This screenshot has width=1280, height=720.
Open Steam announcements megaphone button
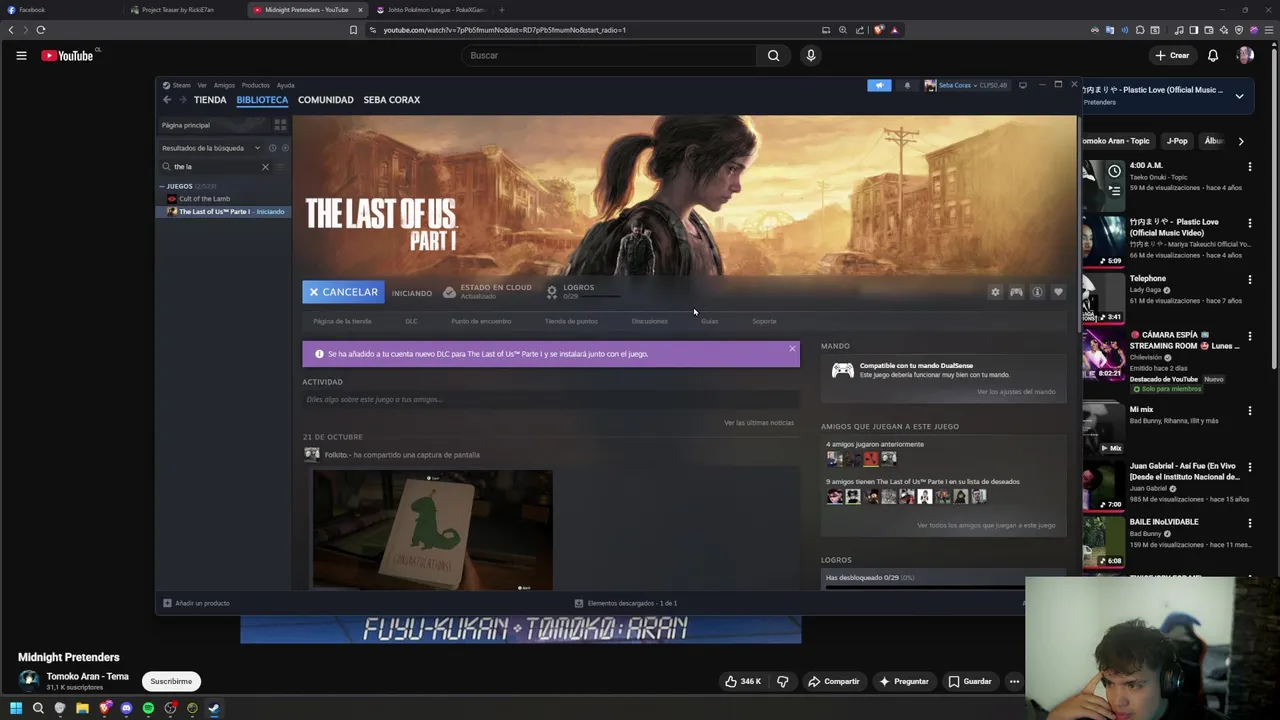pyautogui.click(x=879, y=85)
